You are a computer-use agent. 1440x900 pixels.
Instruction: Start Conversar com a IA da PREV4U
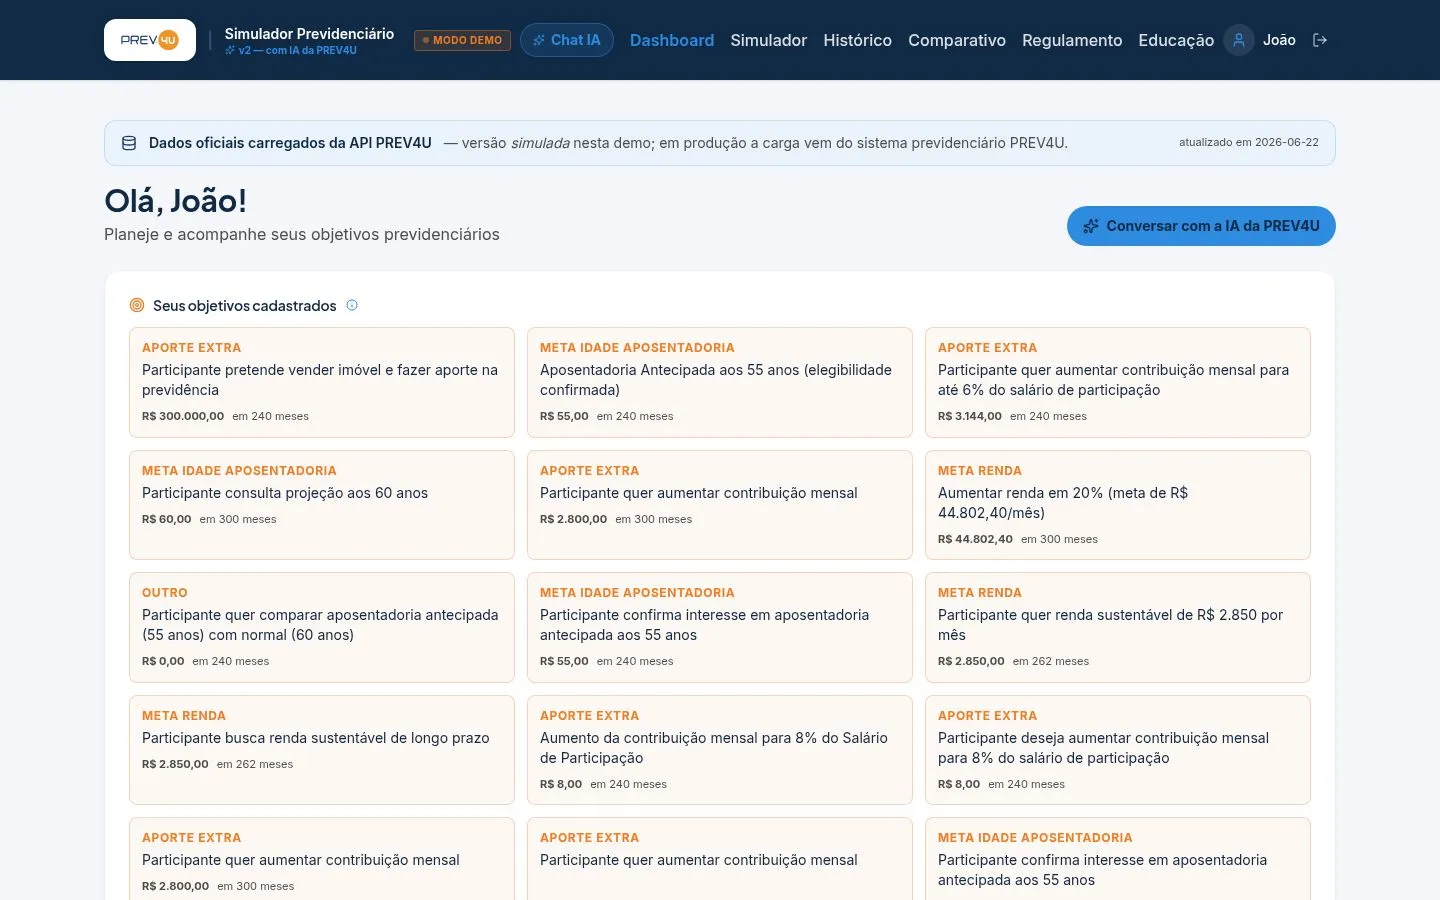1201,226
